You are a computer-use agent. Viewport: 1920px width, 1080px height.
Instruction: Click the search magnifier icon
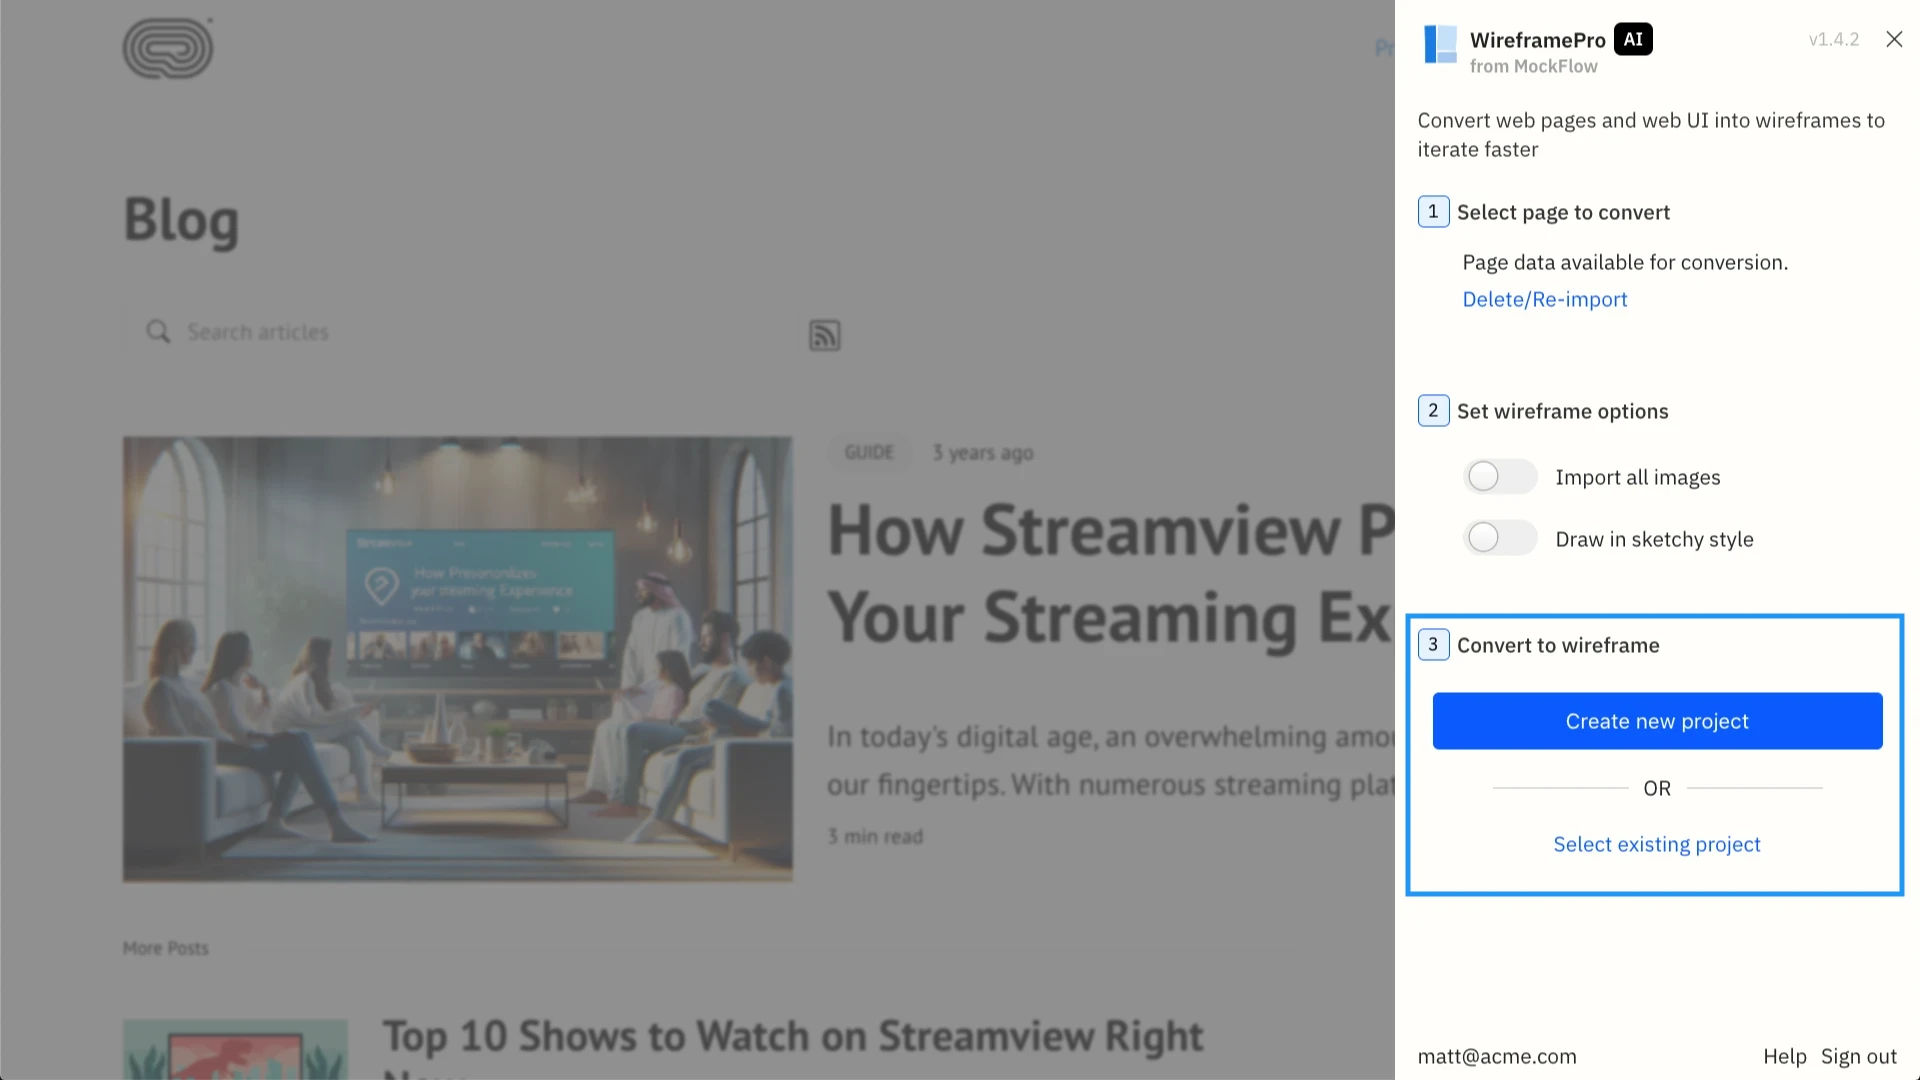[x=158, y=331]
